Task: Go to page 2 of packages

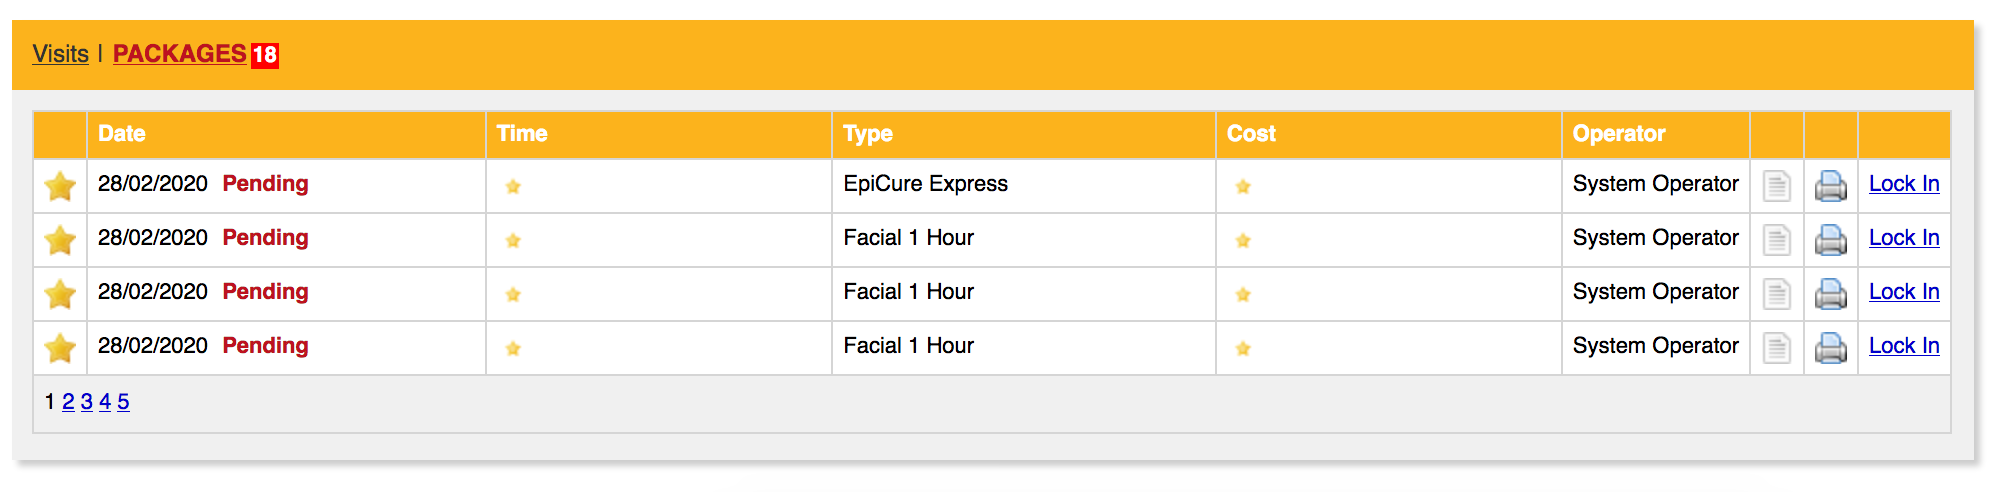Action: (x=68, y=402)
